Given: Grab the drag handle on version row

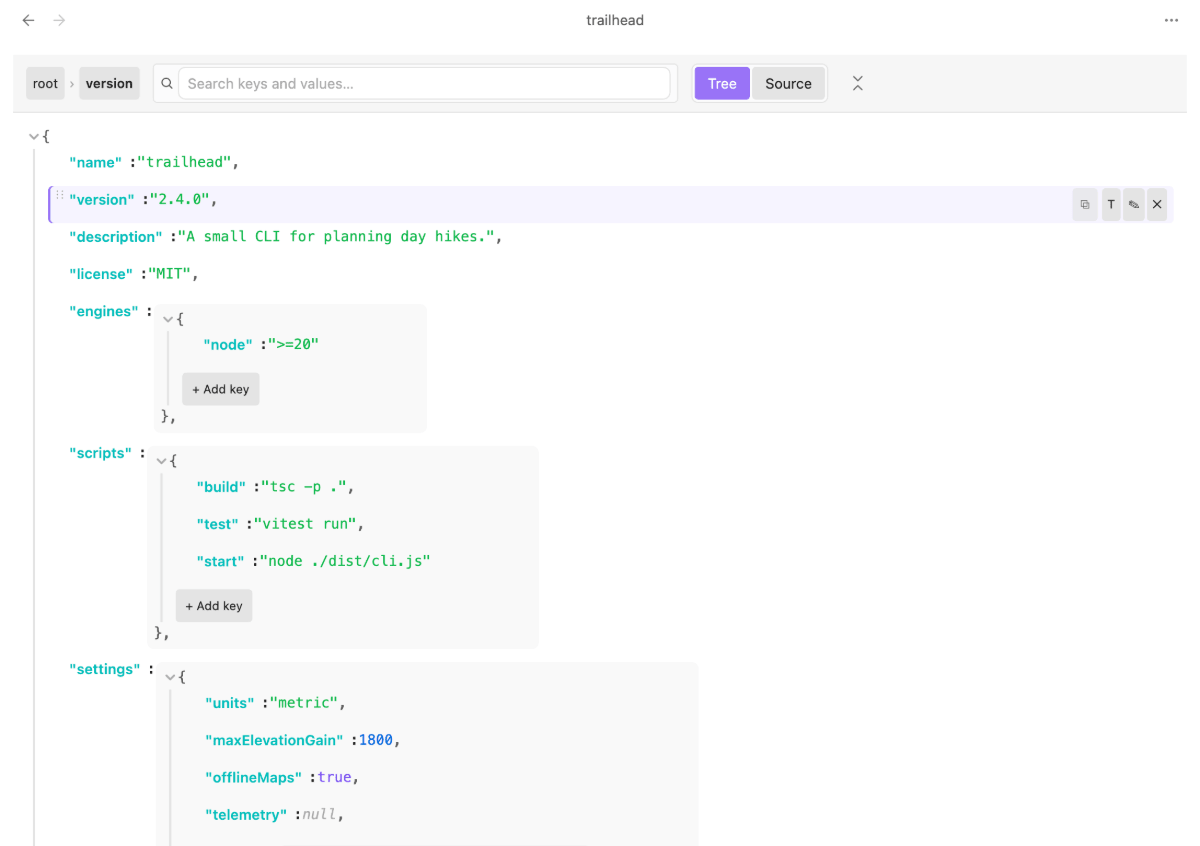Looking at the screenshot, I should coord(59,196).
